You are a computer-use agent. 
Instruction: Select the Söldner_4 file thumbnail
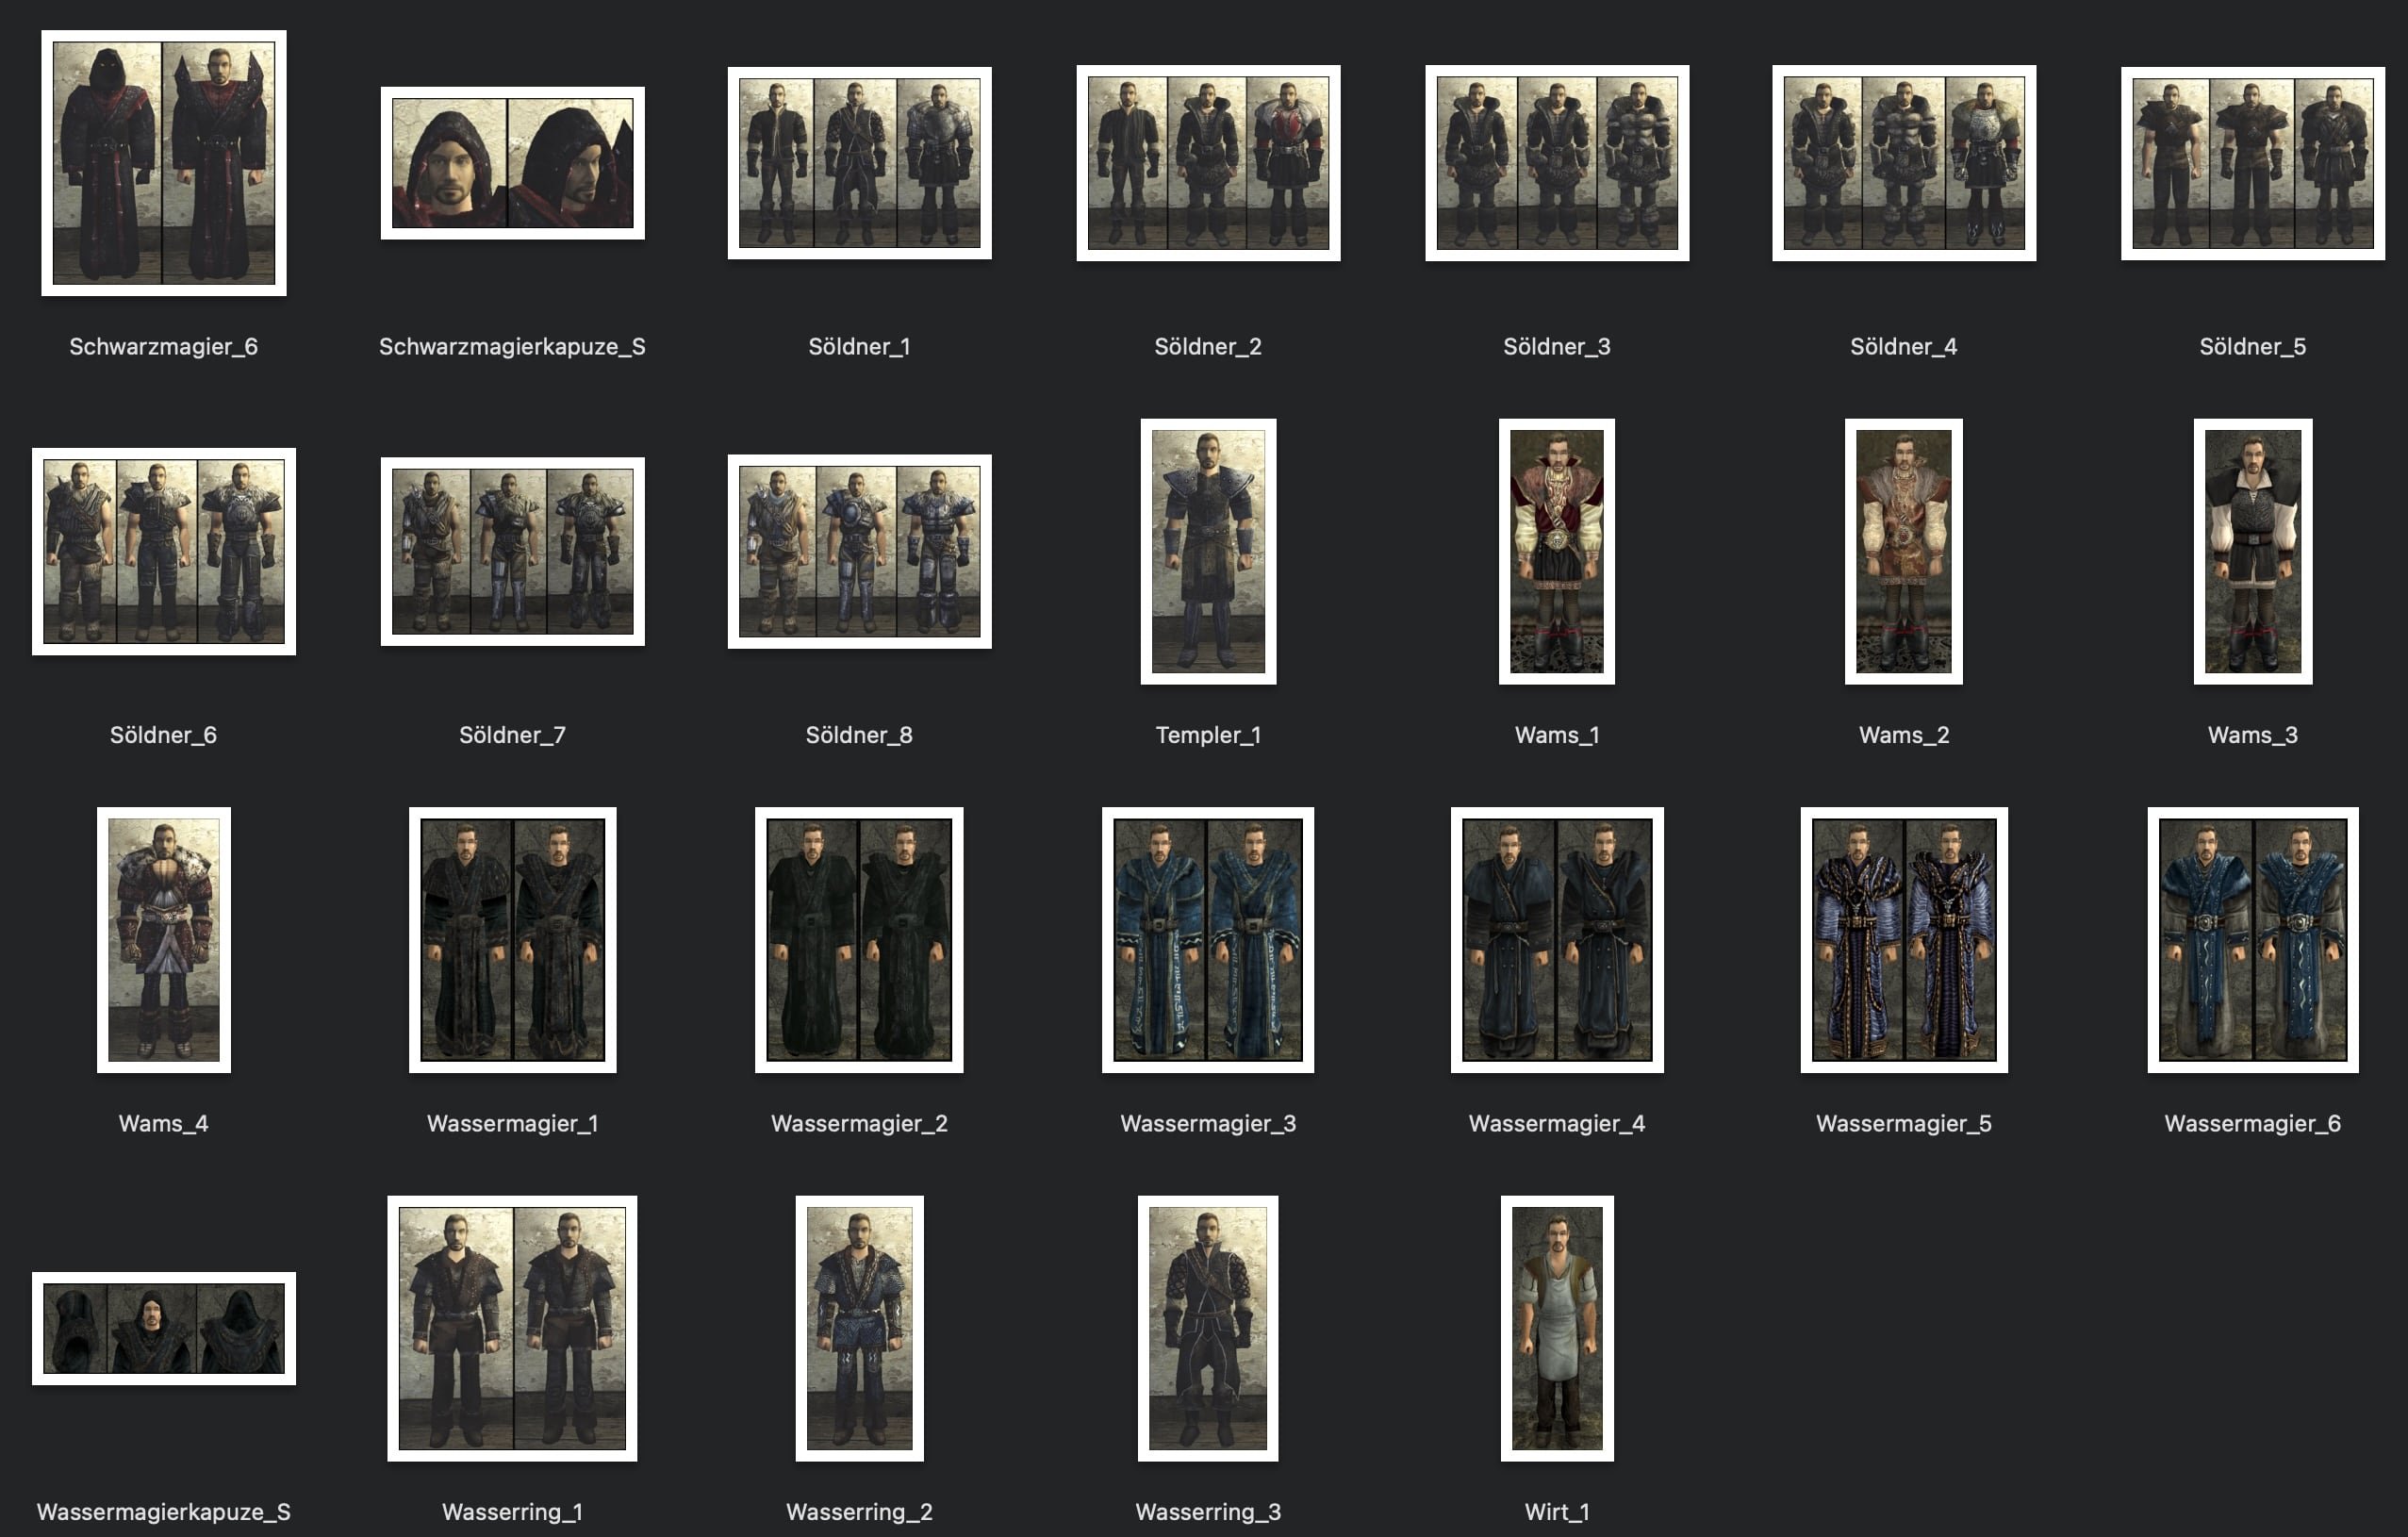click(x=1903, y=163)
